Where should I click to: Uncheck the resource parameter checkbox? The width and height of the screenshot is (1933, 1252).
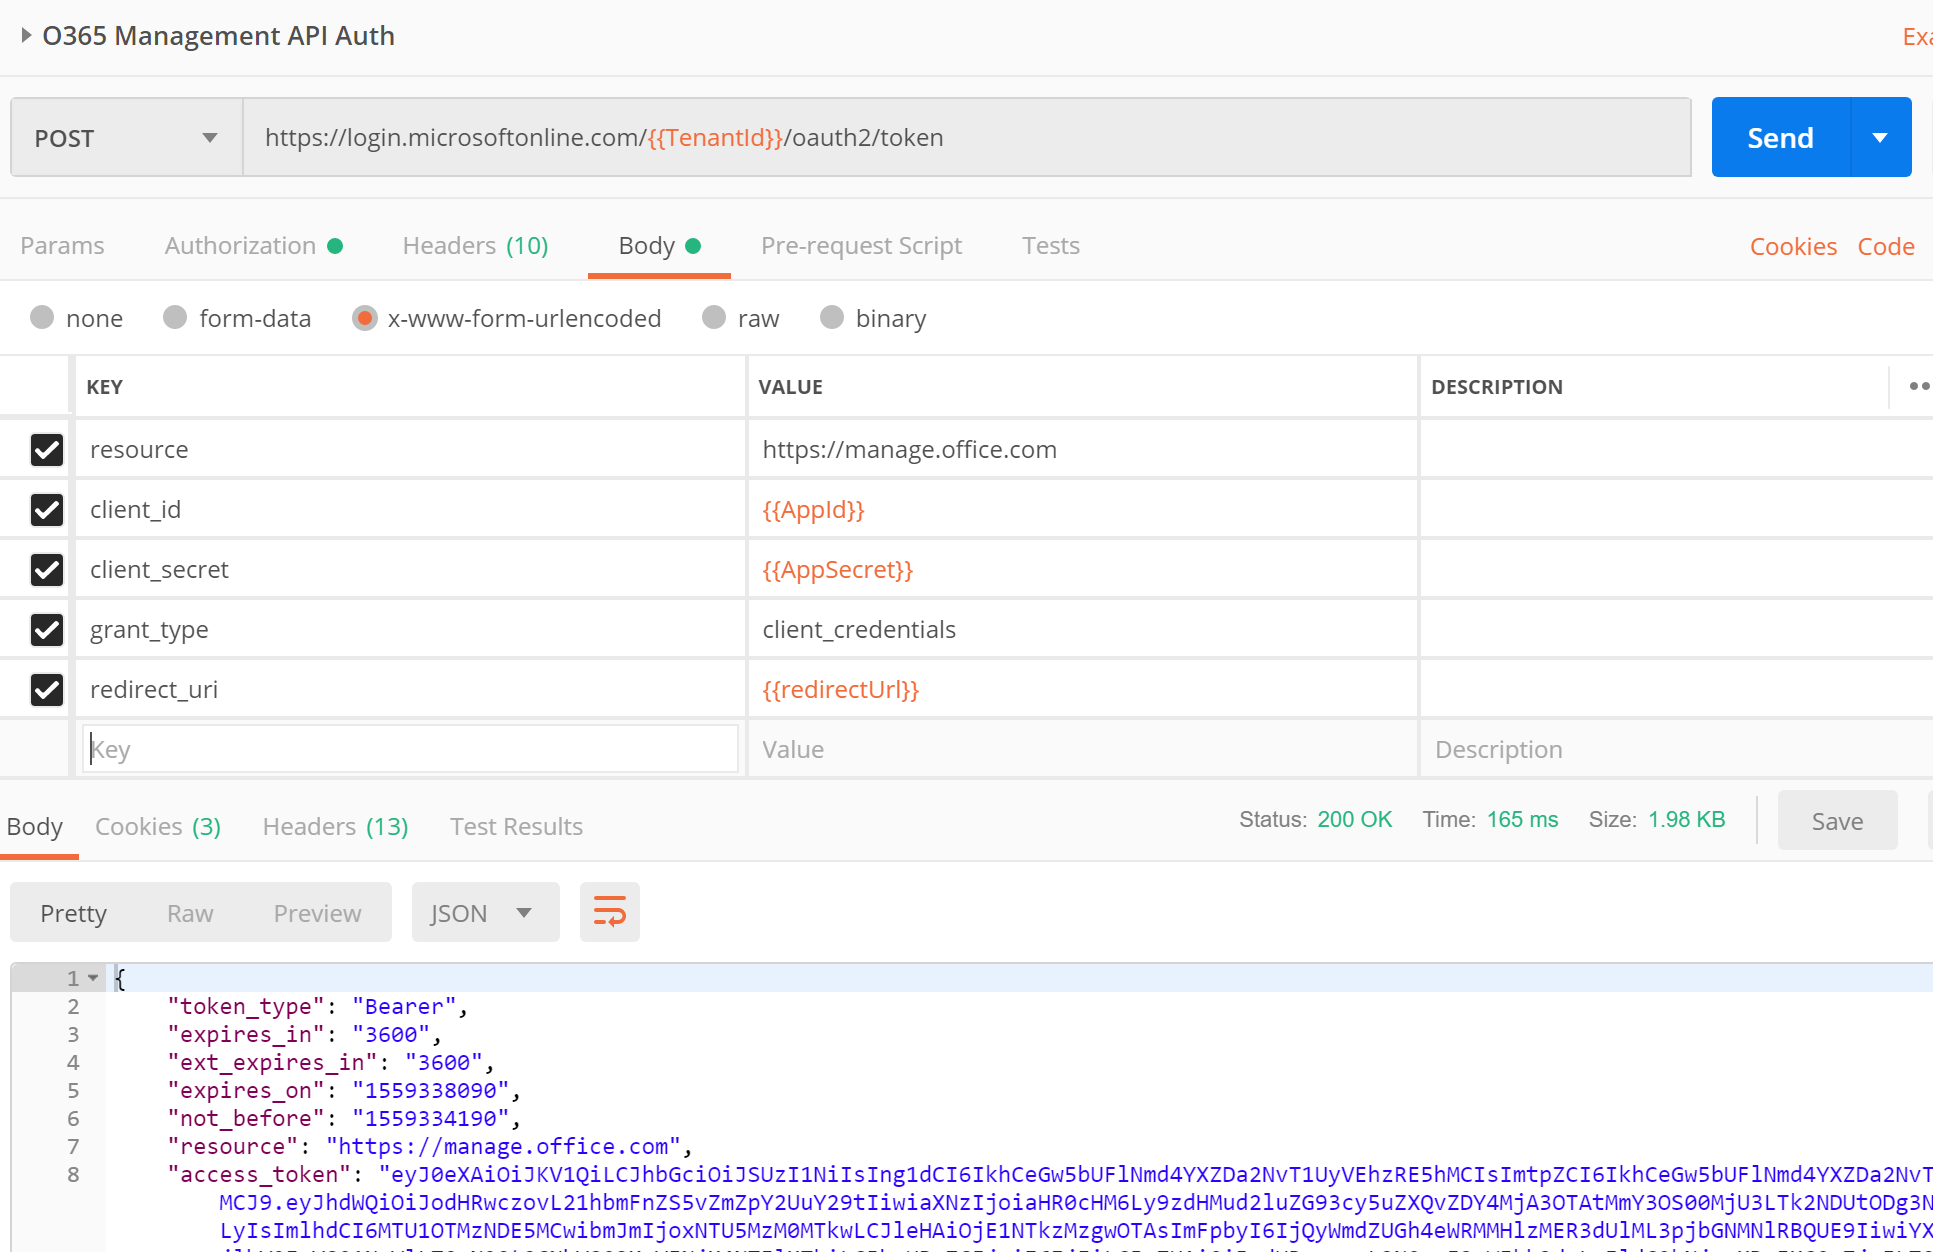click(47, 450)
